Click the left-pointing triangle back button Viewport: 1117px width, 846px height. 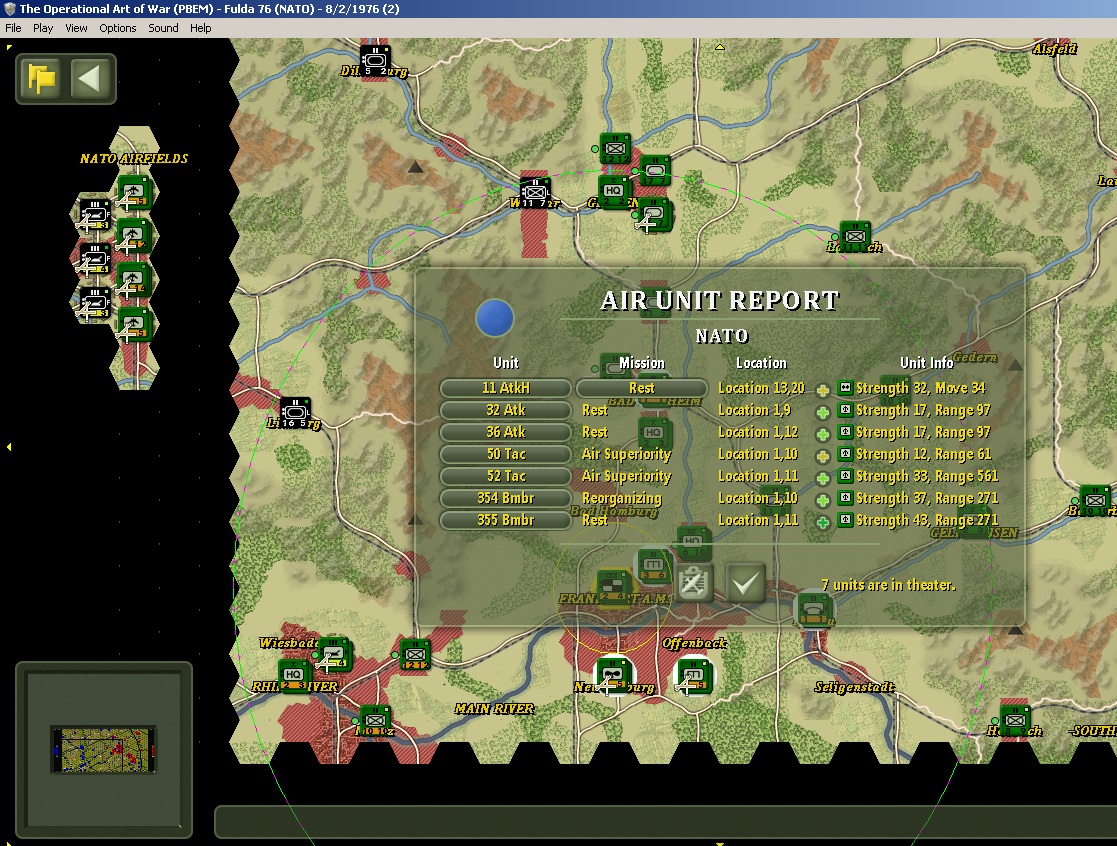89,78
